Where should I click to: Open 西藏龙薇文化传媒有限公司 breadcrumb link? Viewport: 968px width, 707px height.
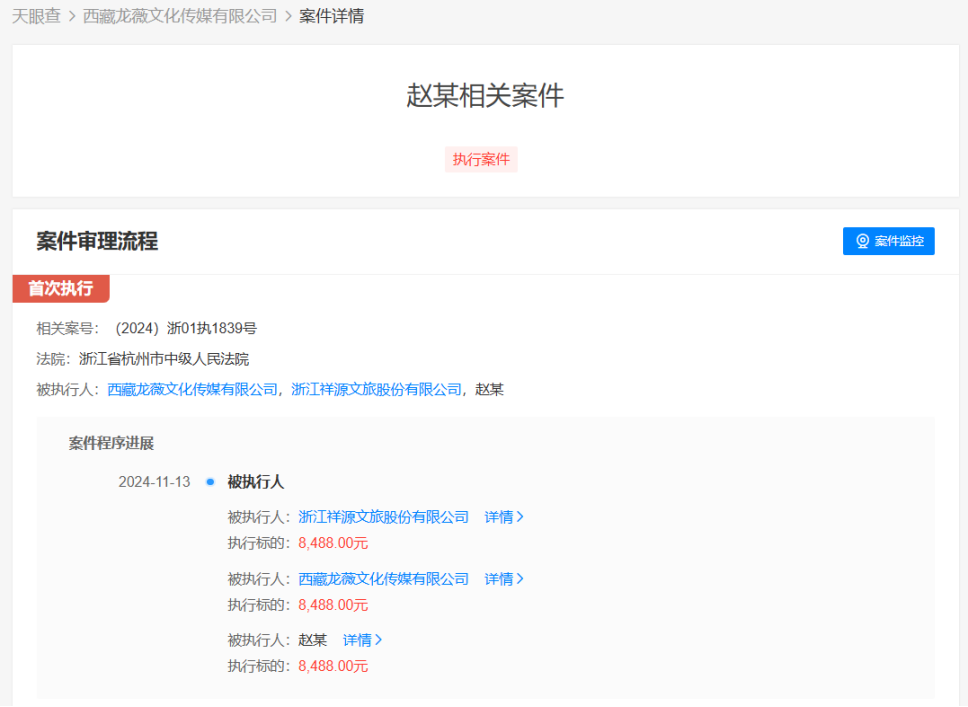coord(180,16)
